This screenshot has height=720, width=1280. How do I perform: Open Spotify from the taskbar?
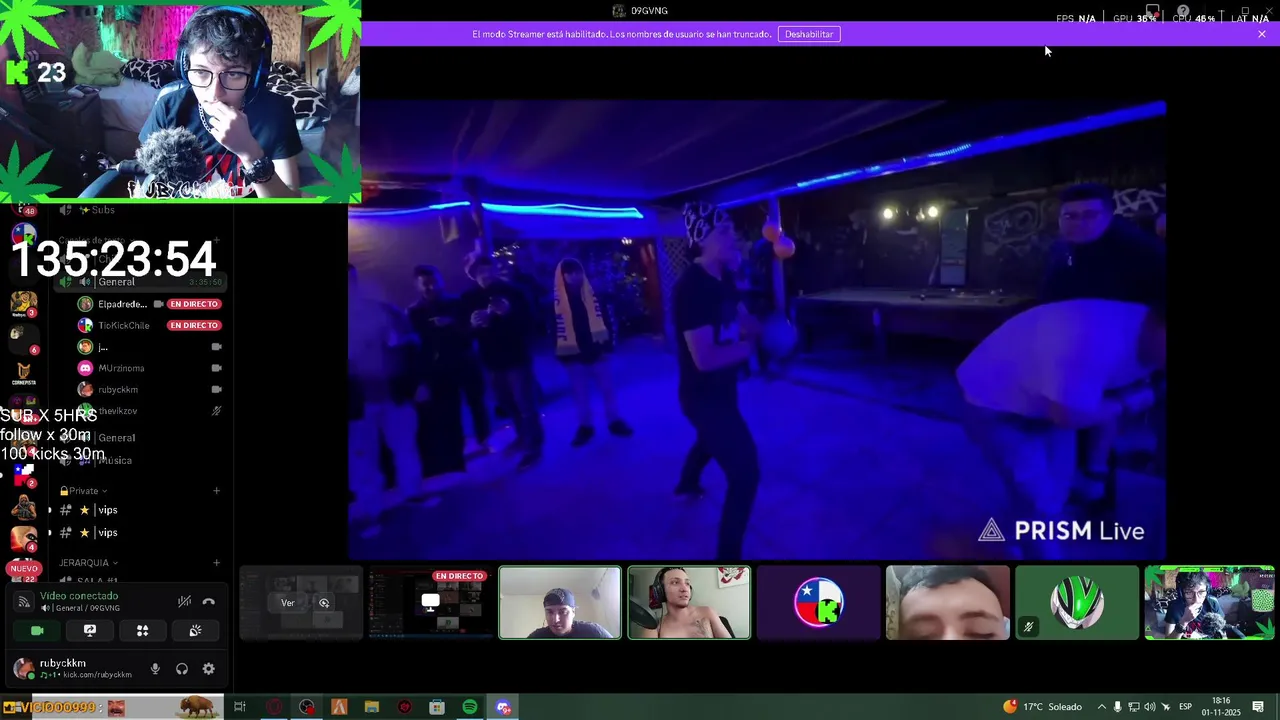[470, 707]
